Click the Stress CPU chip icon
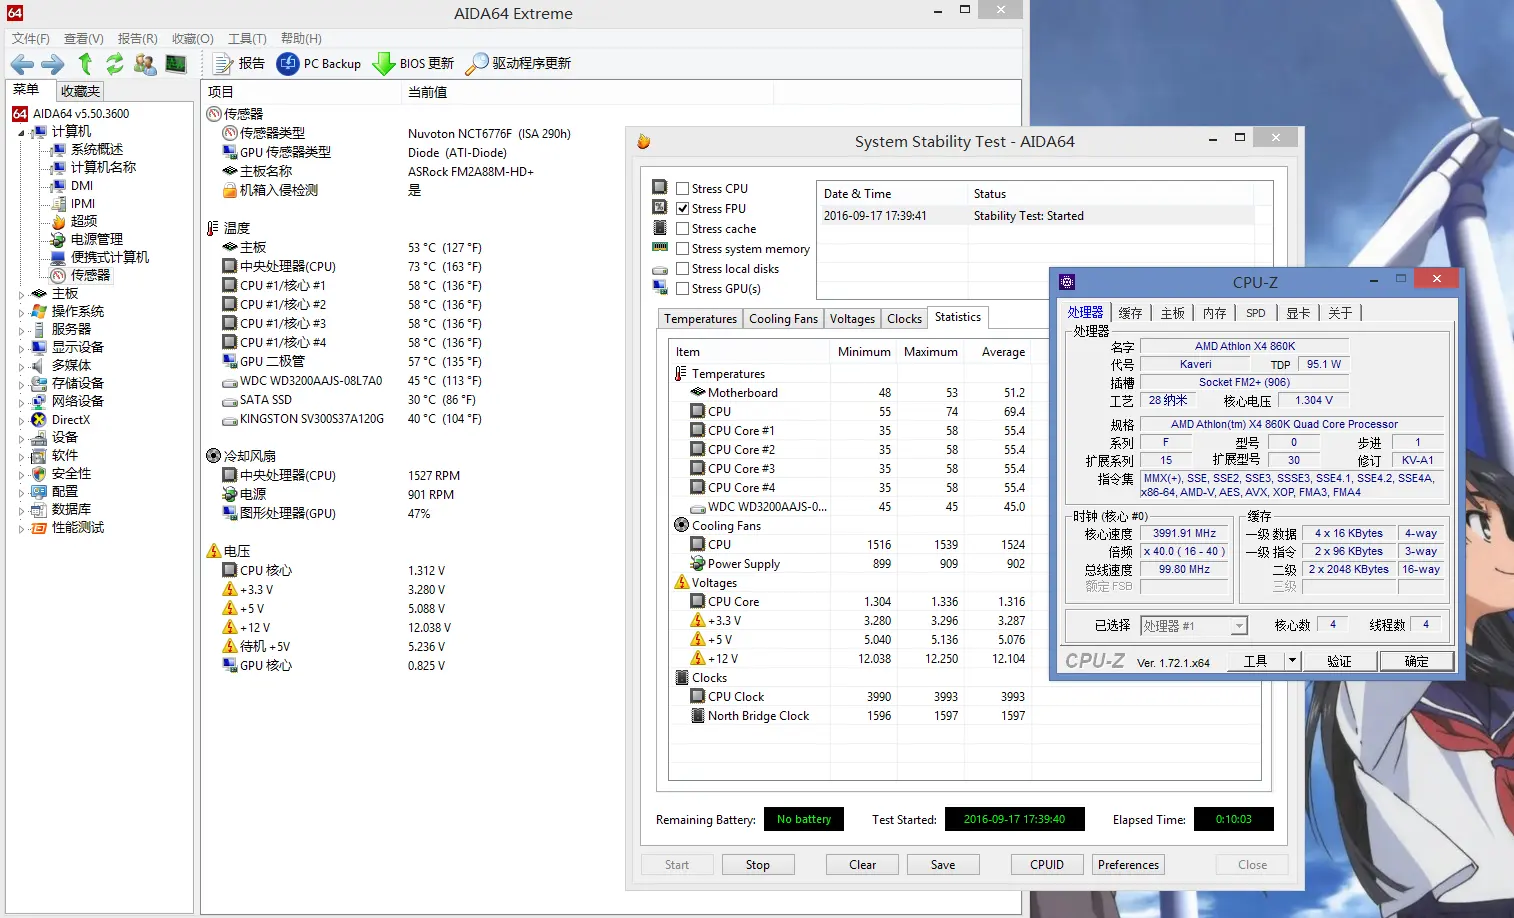Image resolution: width=1514 pixels, height=918 pixels. 660,187
